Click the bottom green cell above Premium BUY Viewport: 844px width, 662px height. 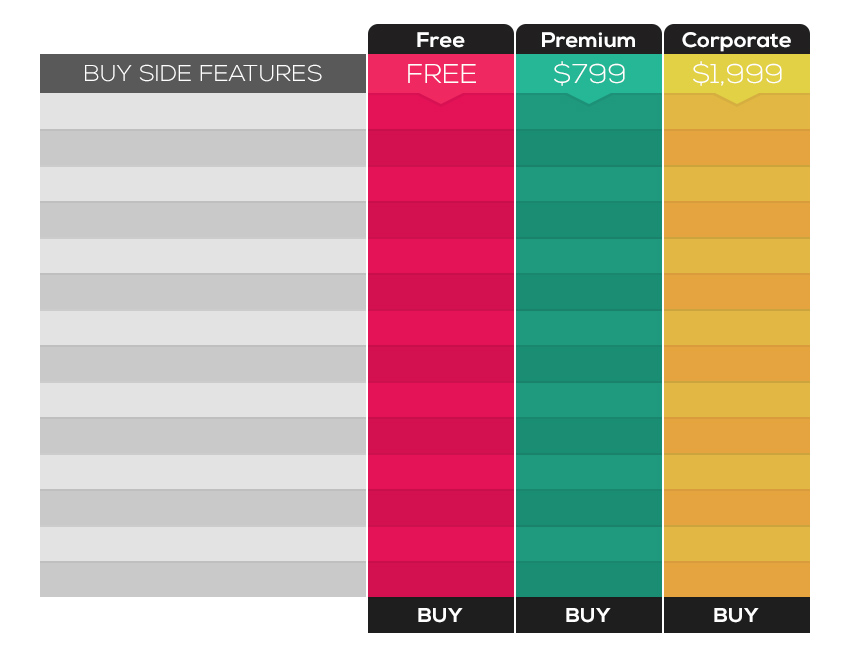click(x=588, y=579)
